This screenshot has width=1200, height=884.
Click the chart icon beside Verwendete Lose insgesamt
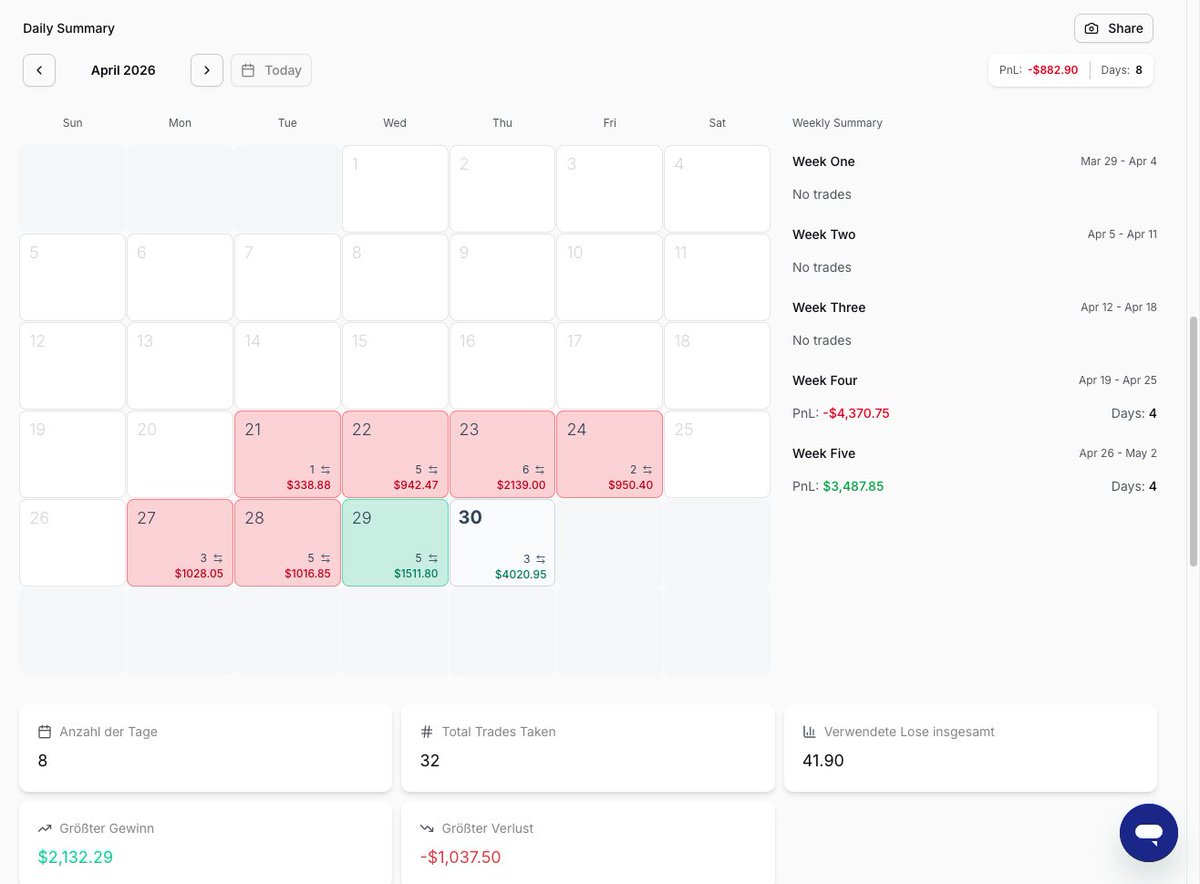(809, 732)
